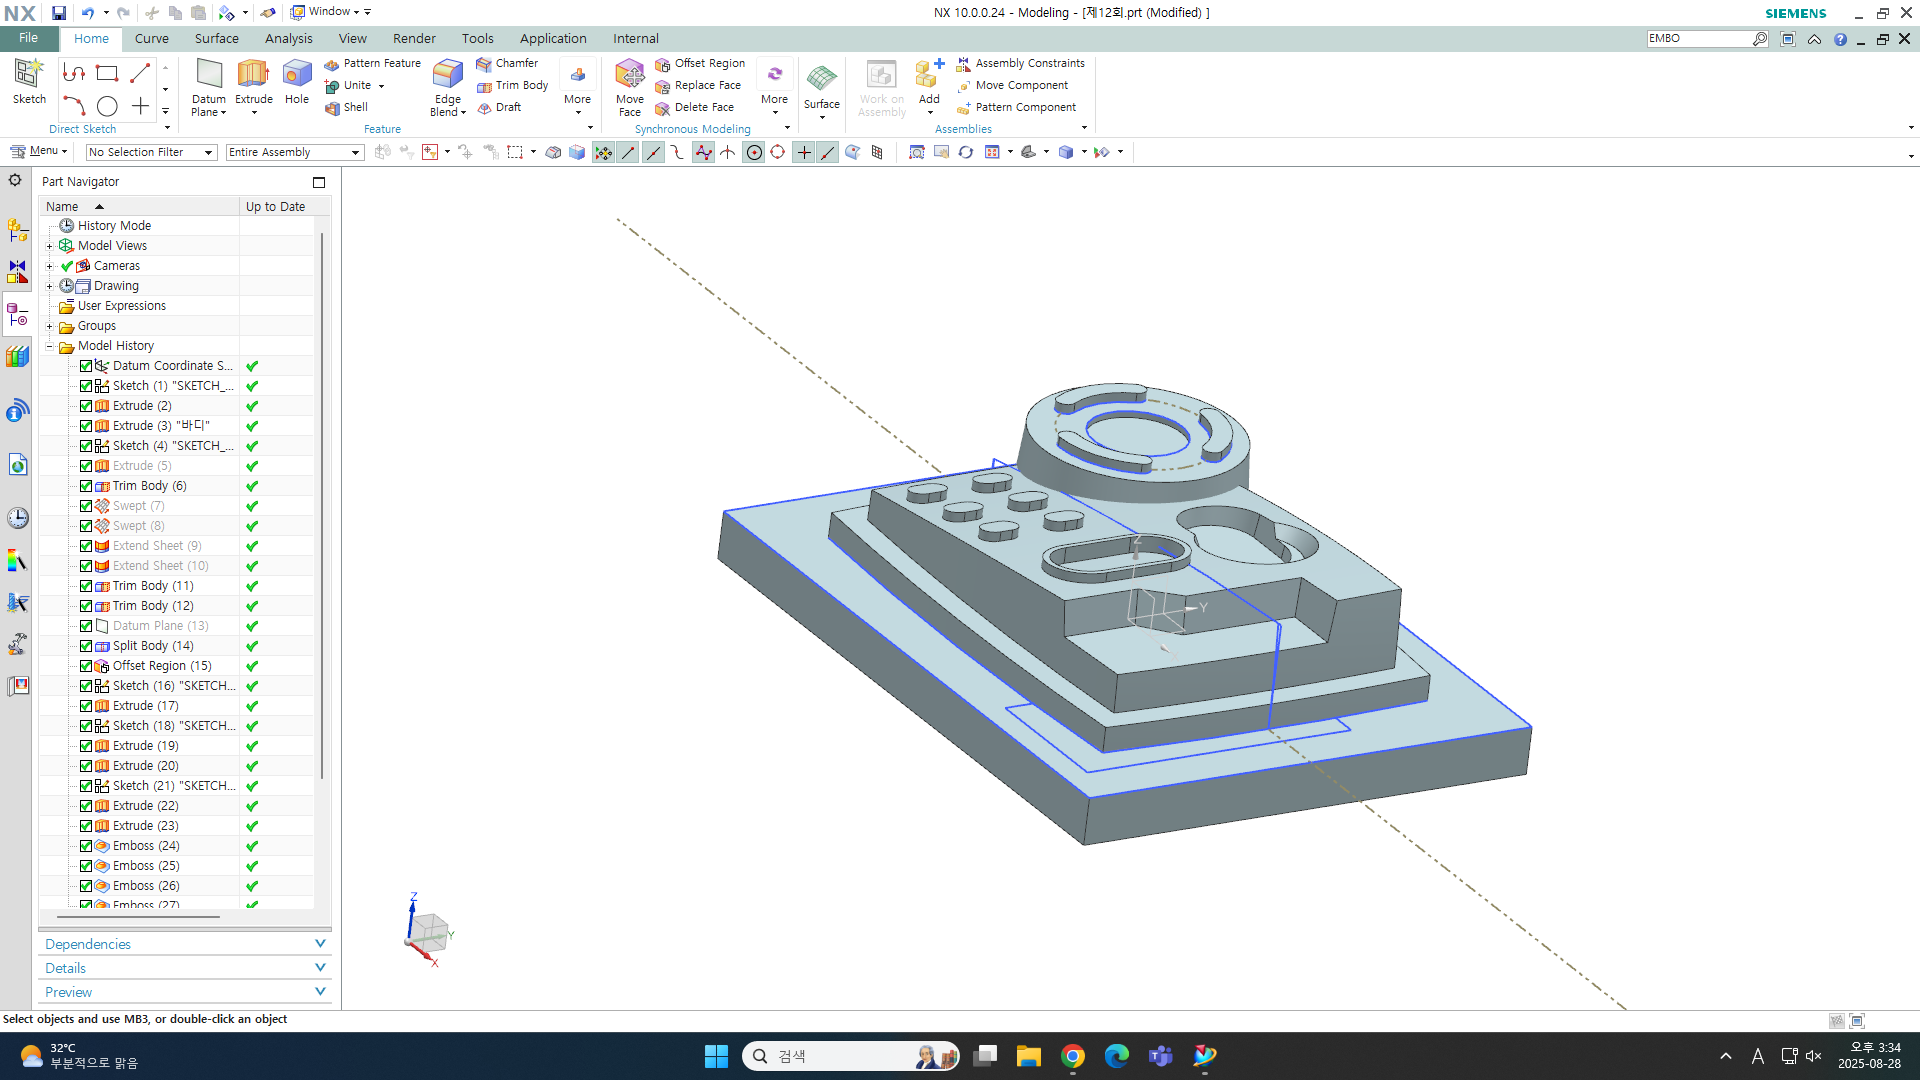
Task: Click the Sketch tool icon
Action: tap(29, 76)
